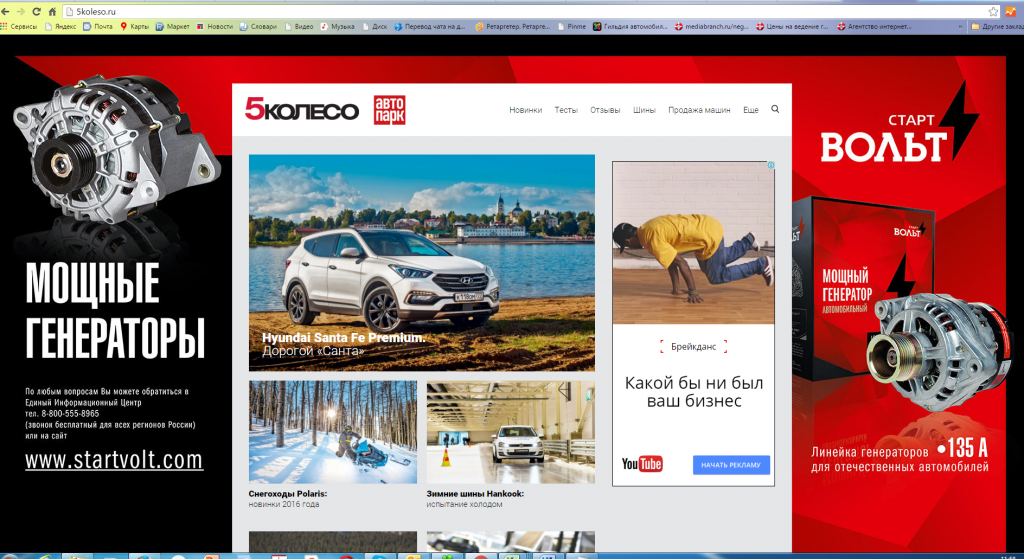Expand the bookmarks overflow chevron

pos(960,27)
